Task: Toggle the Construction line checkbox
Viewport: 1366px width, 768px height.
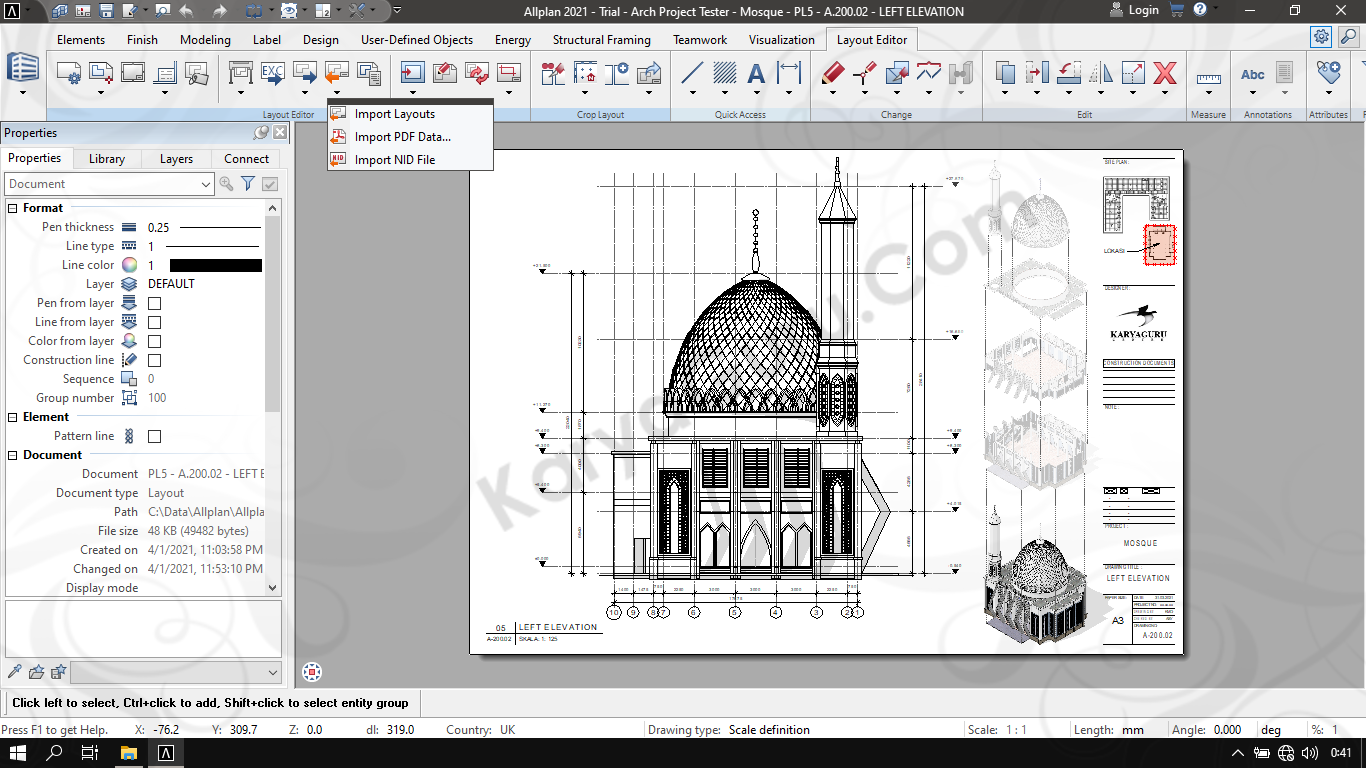Action: (x=155, y=360)
